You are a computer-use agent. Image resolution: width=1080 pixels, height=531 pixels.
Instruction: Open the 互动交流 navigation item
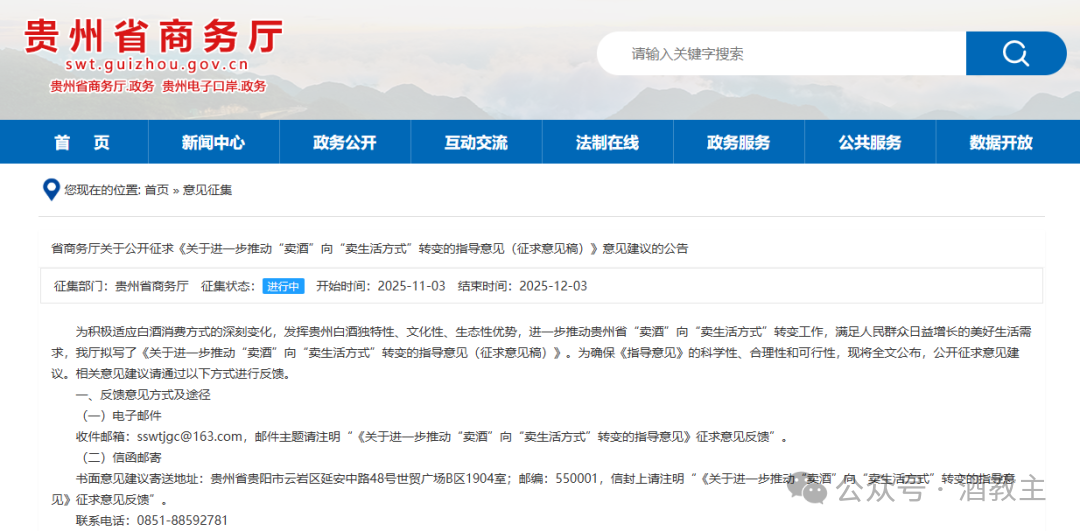coord(476,143)
